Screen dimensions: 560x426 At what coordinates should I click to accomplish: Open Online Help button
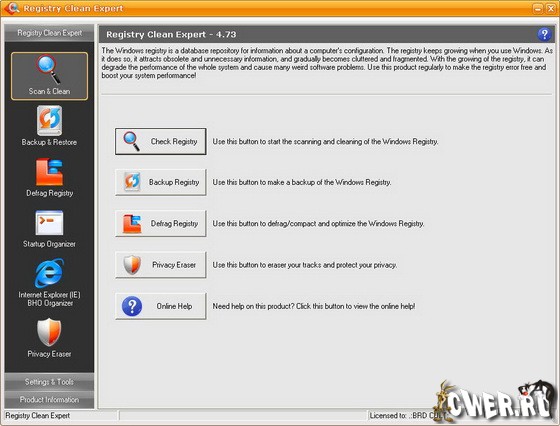click(x=160, y=306)
